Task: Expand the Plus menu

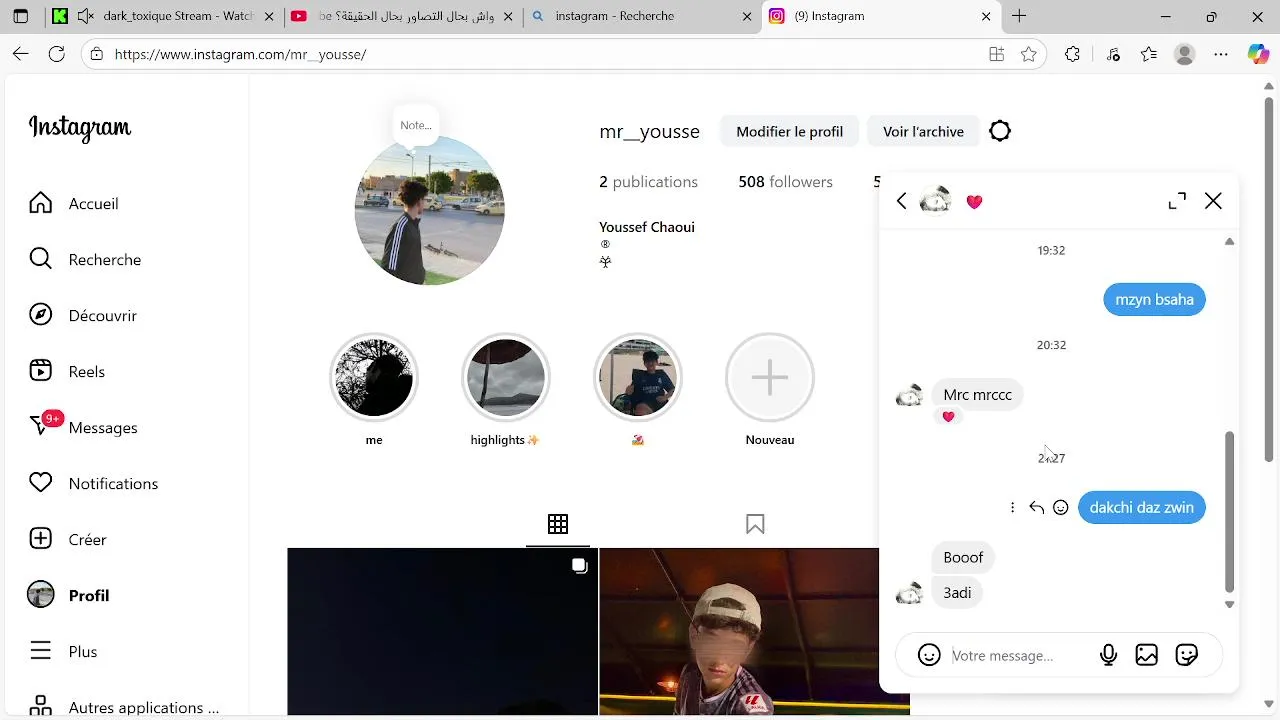Action: (63, 651)
